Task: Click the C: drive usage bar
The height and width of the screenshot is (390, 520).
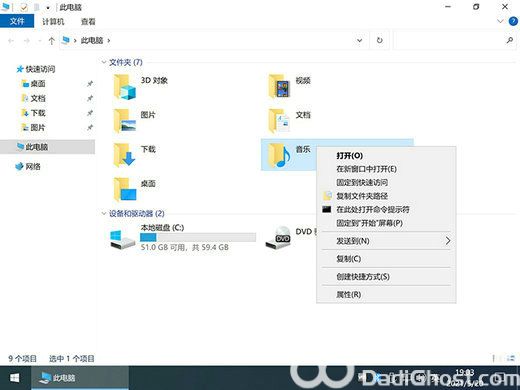Action: click(198, 237)
